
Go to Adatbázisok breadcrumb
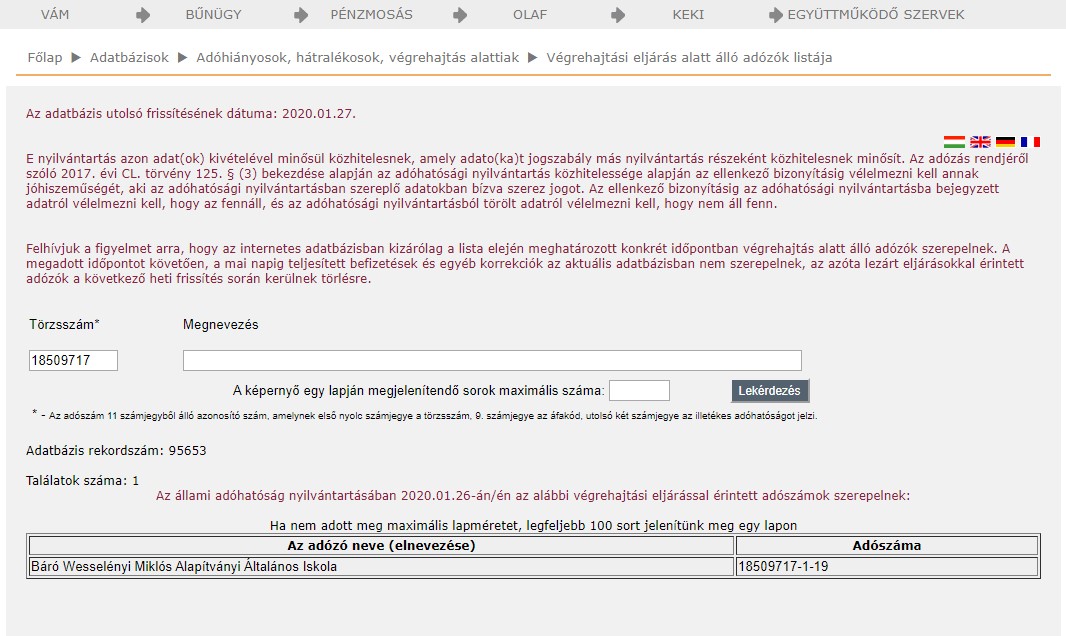129,58
